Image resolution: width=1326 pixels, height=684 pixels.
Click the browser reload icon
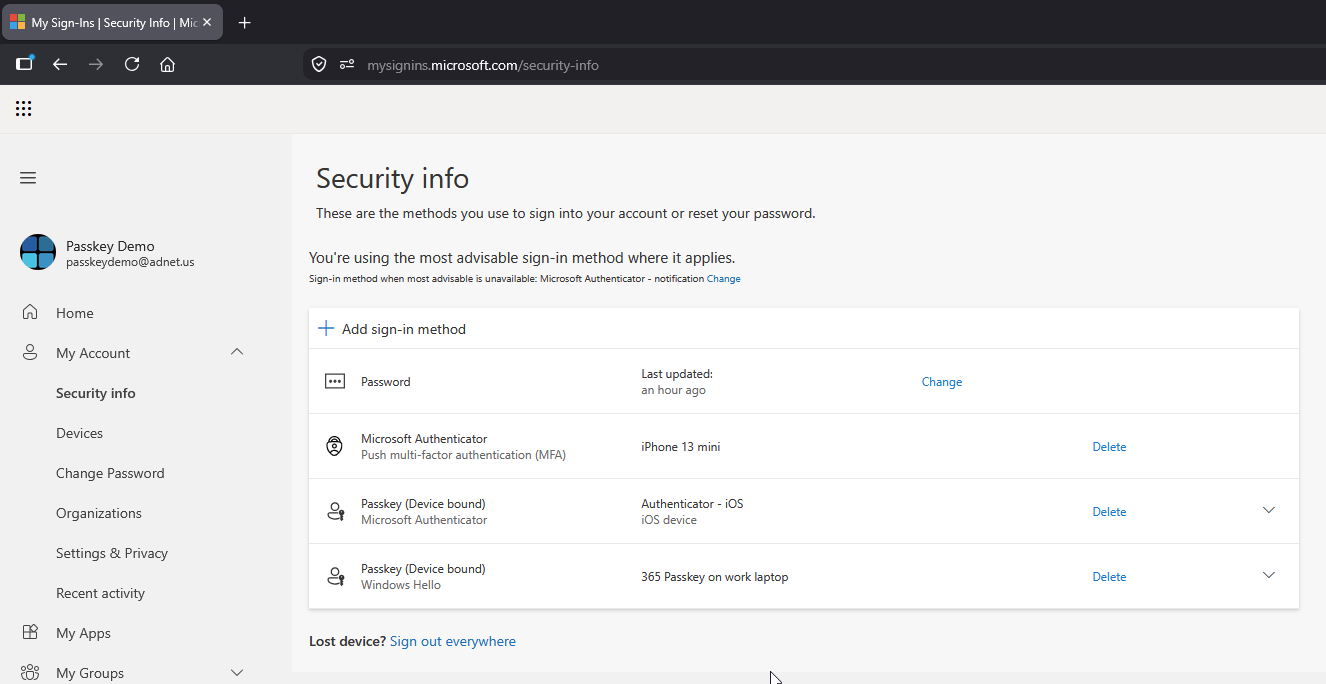[132, 64]
